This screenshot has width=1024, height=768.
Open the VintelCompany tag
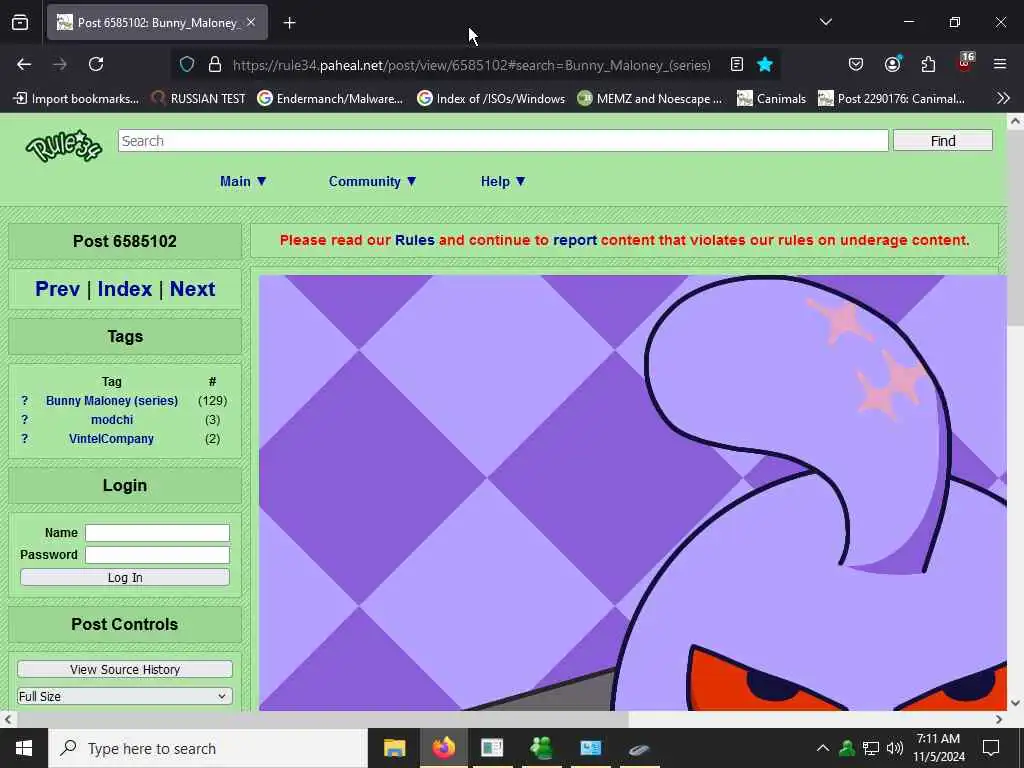point(112,438)
